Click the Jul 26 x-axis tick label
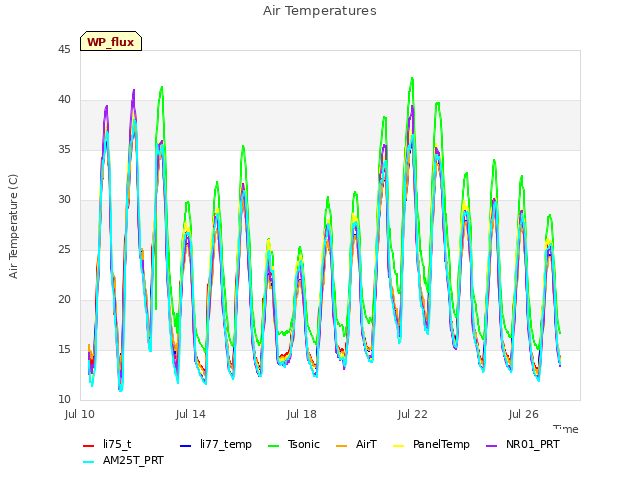Viewport: 640px width, 480px height. click(x=524, y=414)
